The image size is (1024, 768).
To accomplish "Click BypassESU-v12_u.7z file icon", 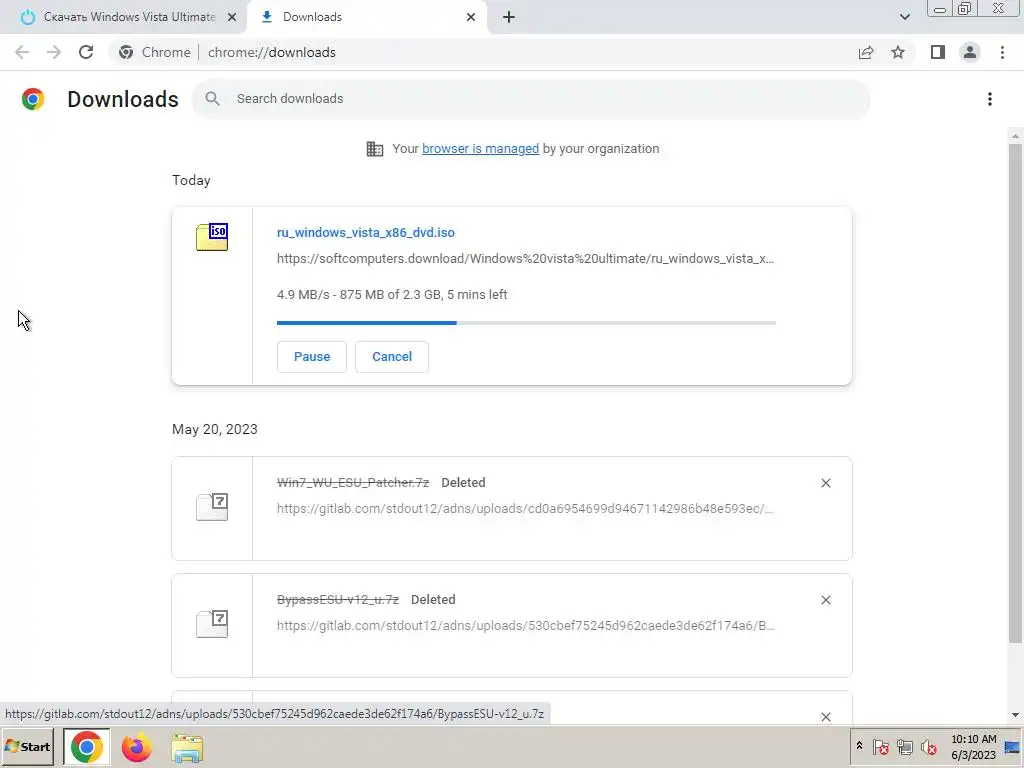I will [x=212, y=624].
